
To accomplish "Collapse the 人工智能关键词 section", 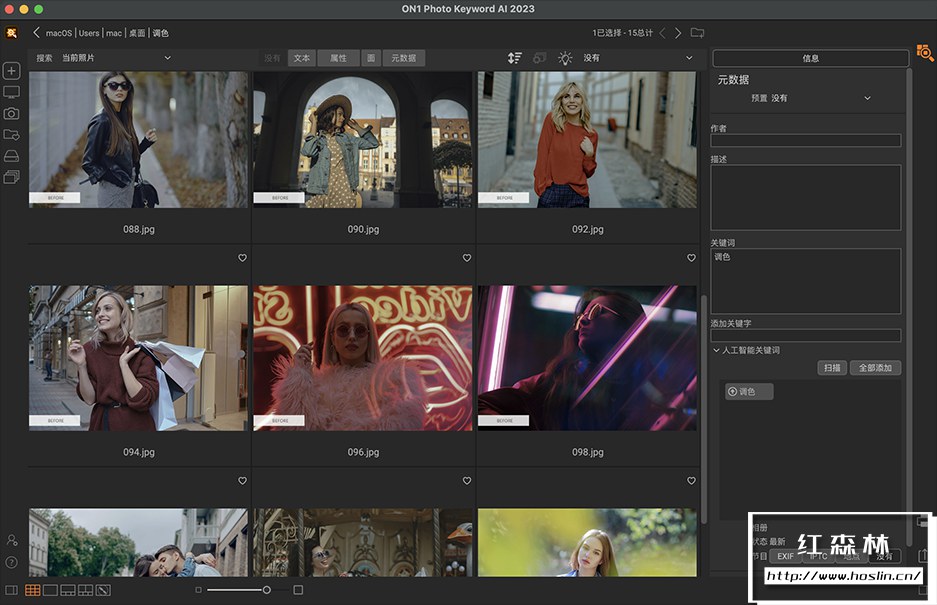I will click(716, 350).
